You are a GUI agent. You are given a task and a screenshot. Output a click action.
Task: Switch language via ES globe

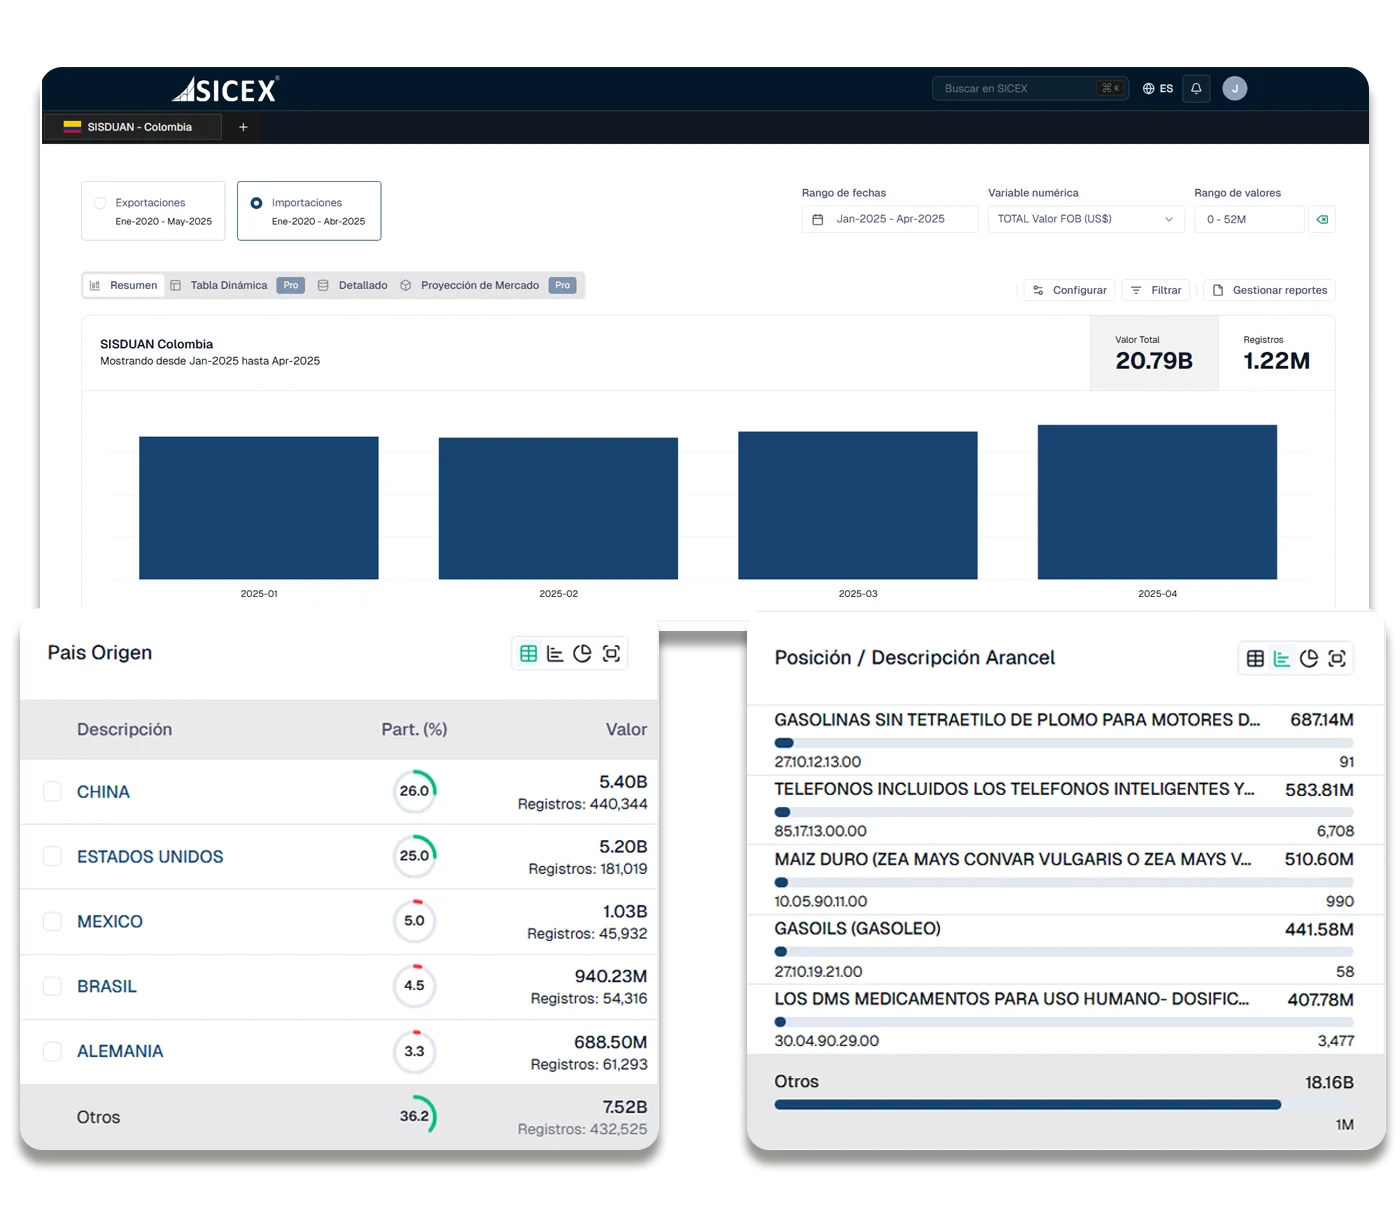(1158, 89)
